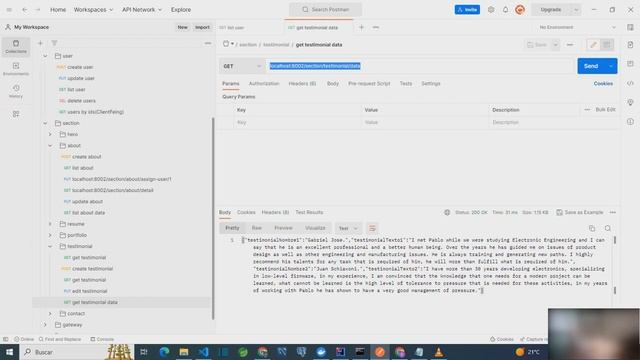640x360 pixels.
Task: Click the Import button
Action: point(202,27)
